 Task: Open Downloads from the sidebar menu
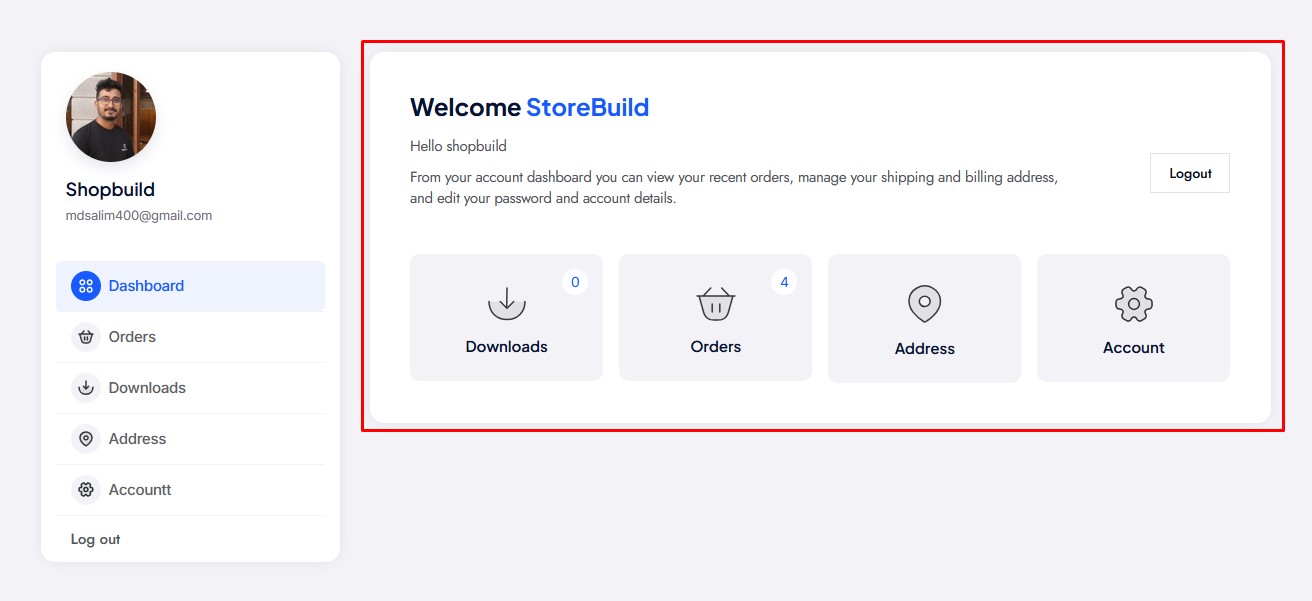pos(190,388)
